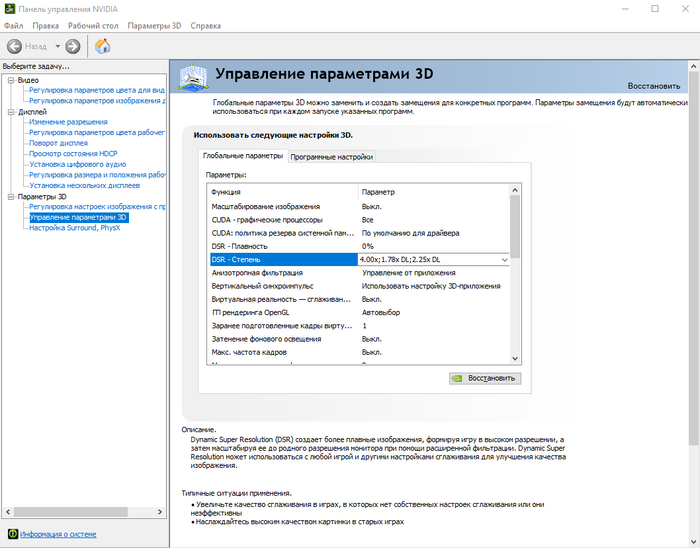Click the Восстановить button with NVIDIA logo
The height and width of the screenshot is (548, 700).
pyautogui.click(x=485, y=378)
